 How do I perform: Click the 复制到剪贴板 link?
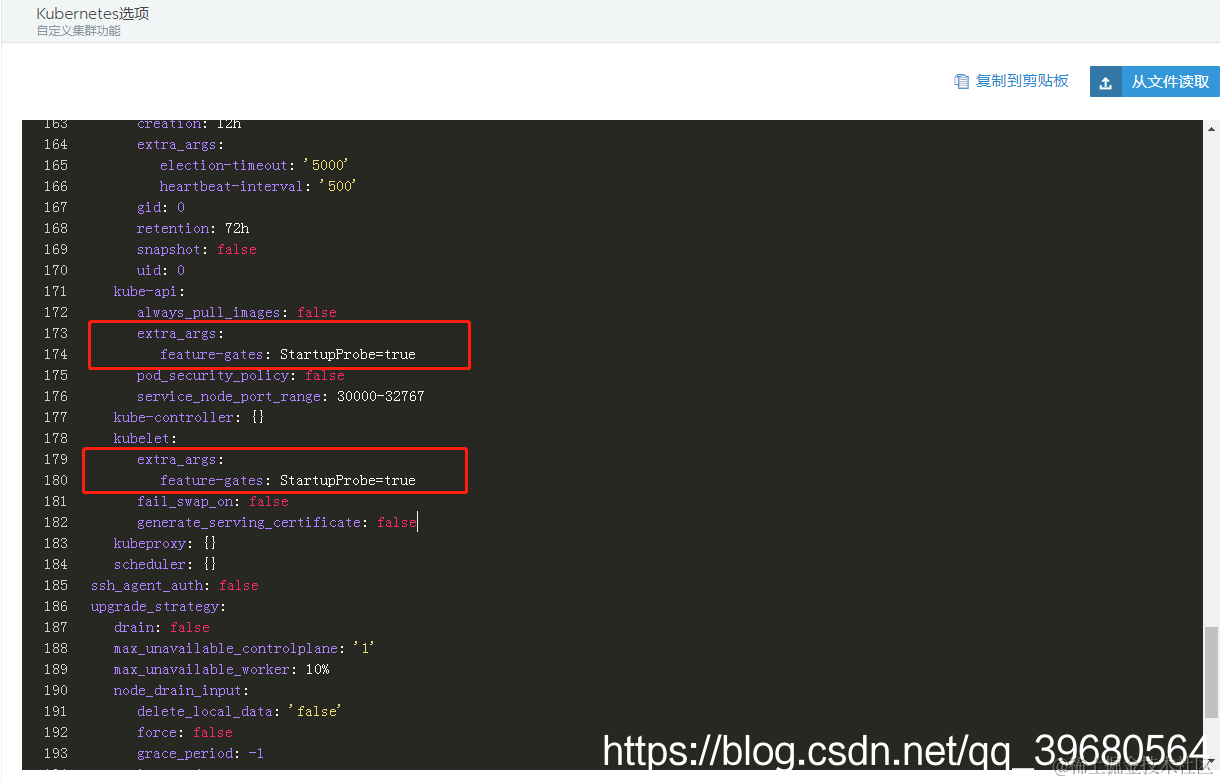pyautogui.click(x=1022, y=81)
